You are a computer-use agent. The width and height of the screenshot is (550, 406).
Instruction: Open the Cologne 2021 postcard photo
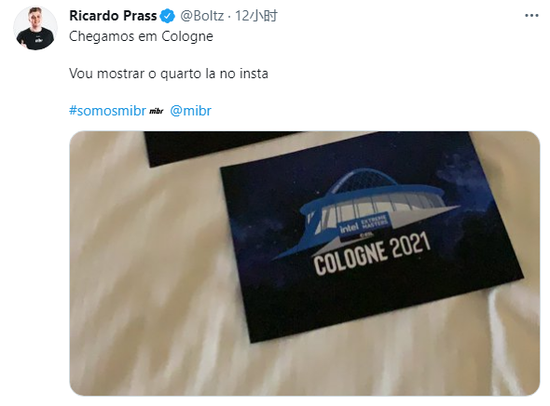point(304,263)
